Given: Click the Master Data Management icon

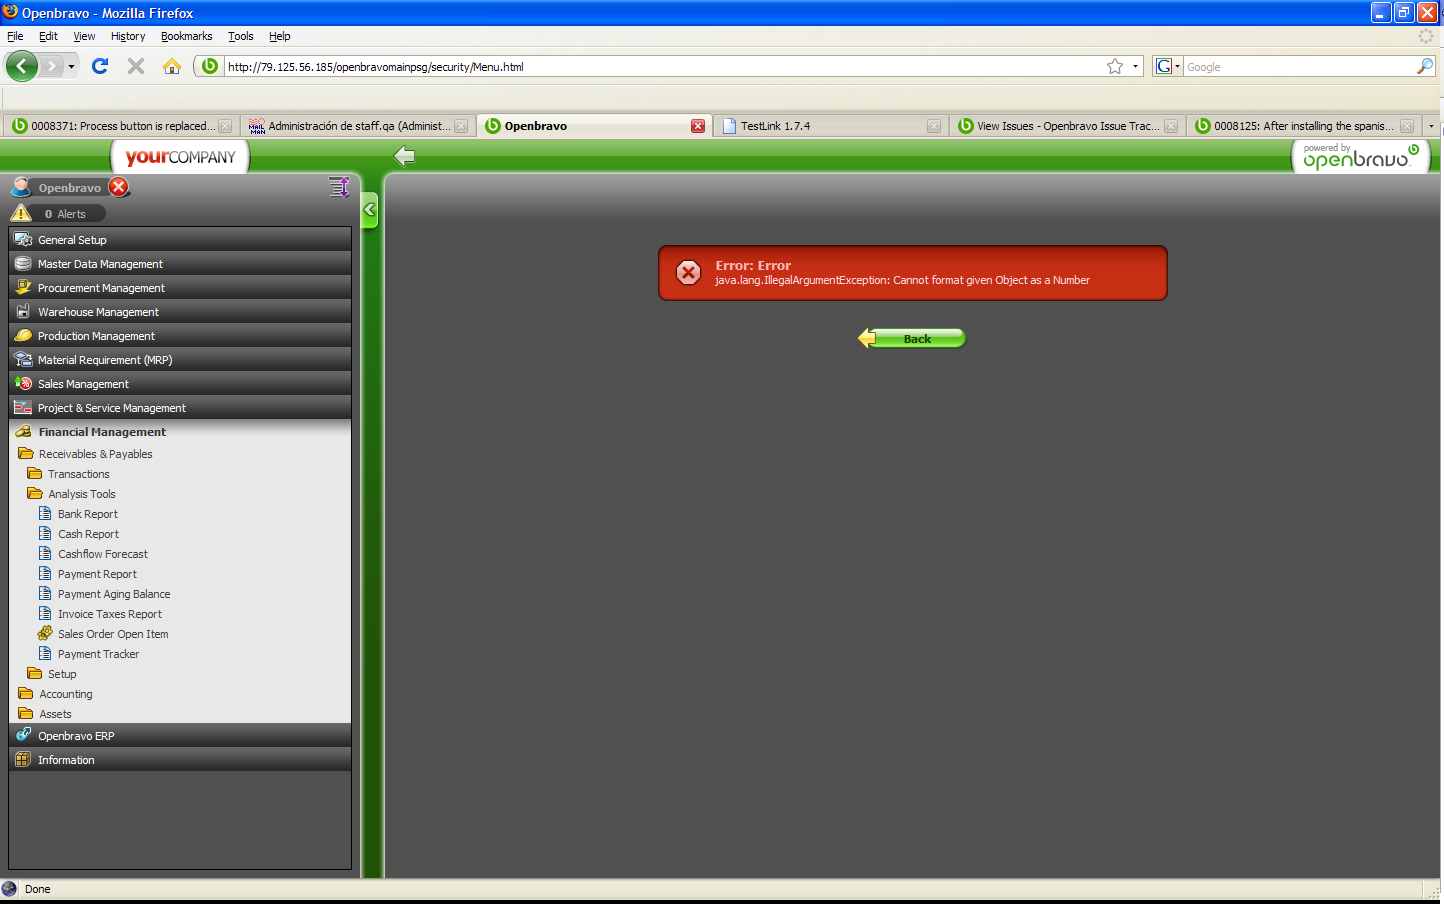Looking at the screenshot, I should 23,264.
